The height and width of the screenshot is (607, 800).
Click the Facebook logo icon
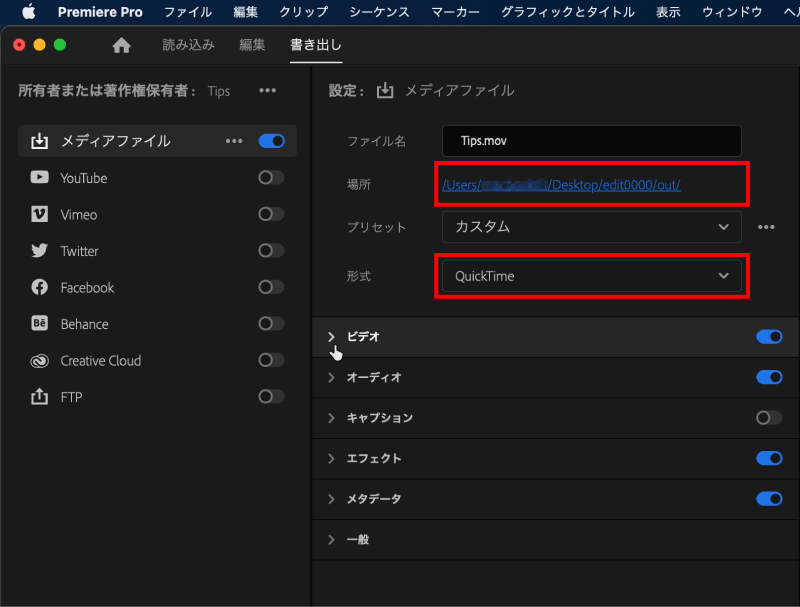pyautogui.click(x=39, y=287)
